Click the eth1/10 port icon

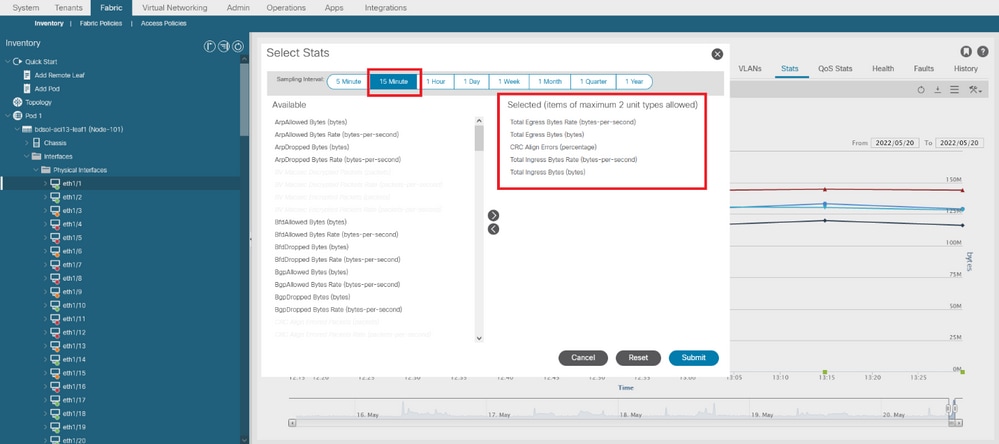[55, 306]
